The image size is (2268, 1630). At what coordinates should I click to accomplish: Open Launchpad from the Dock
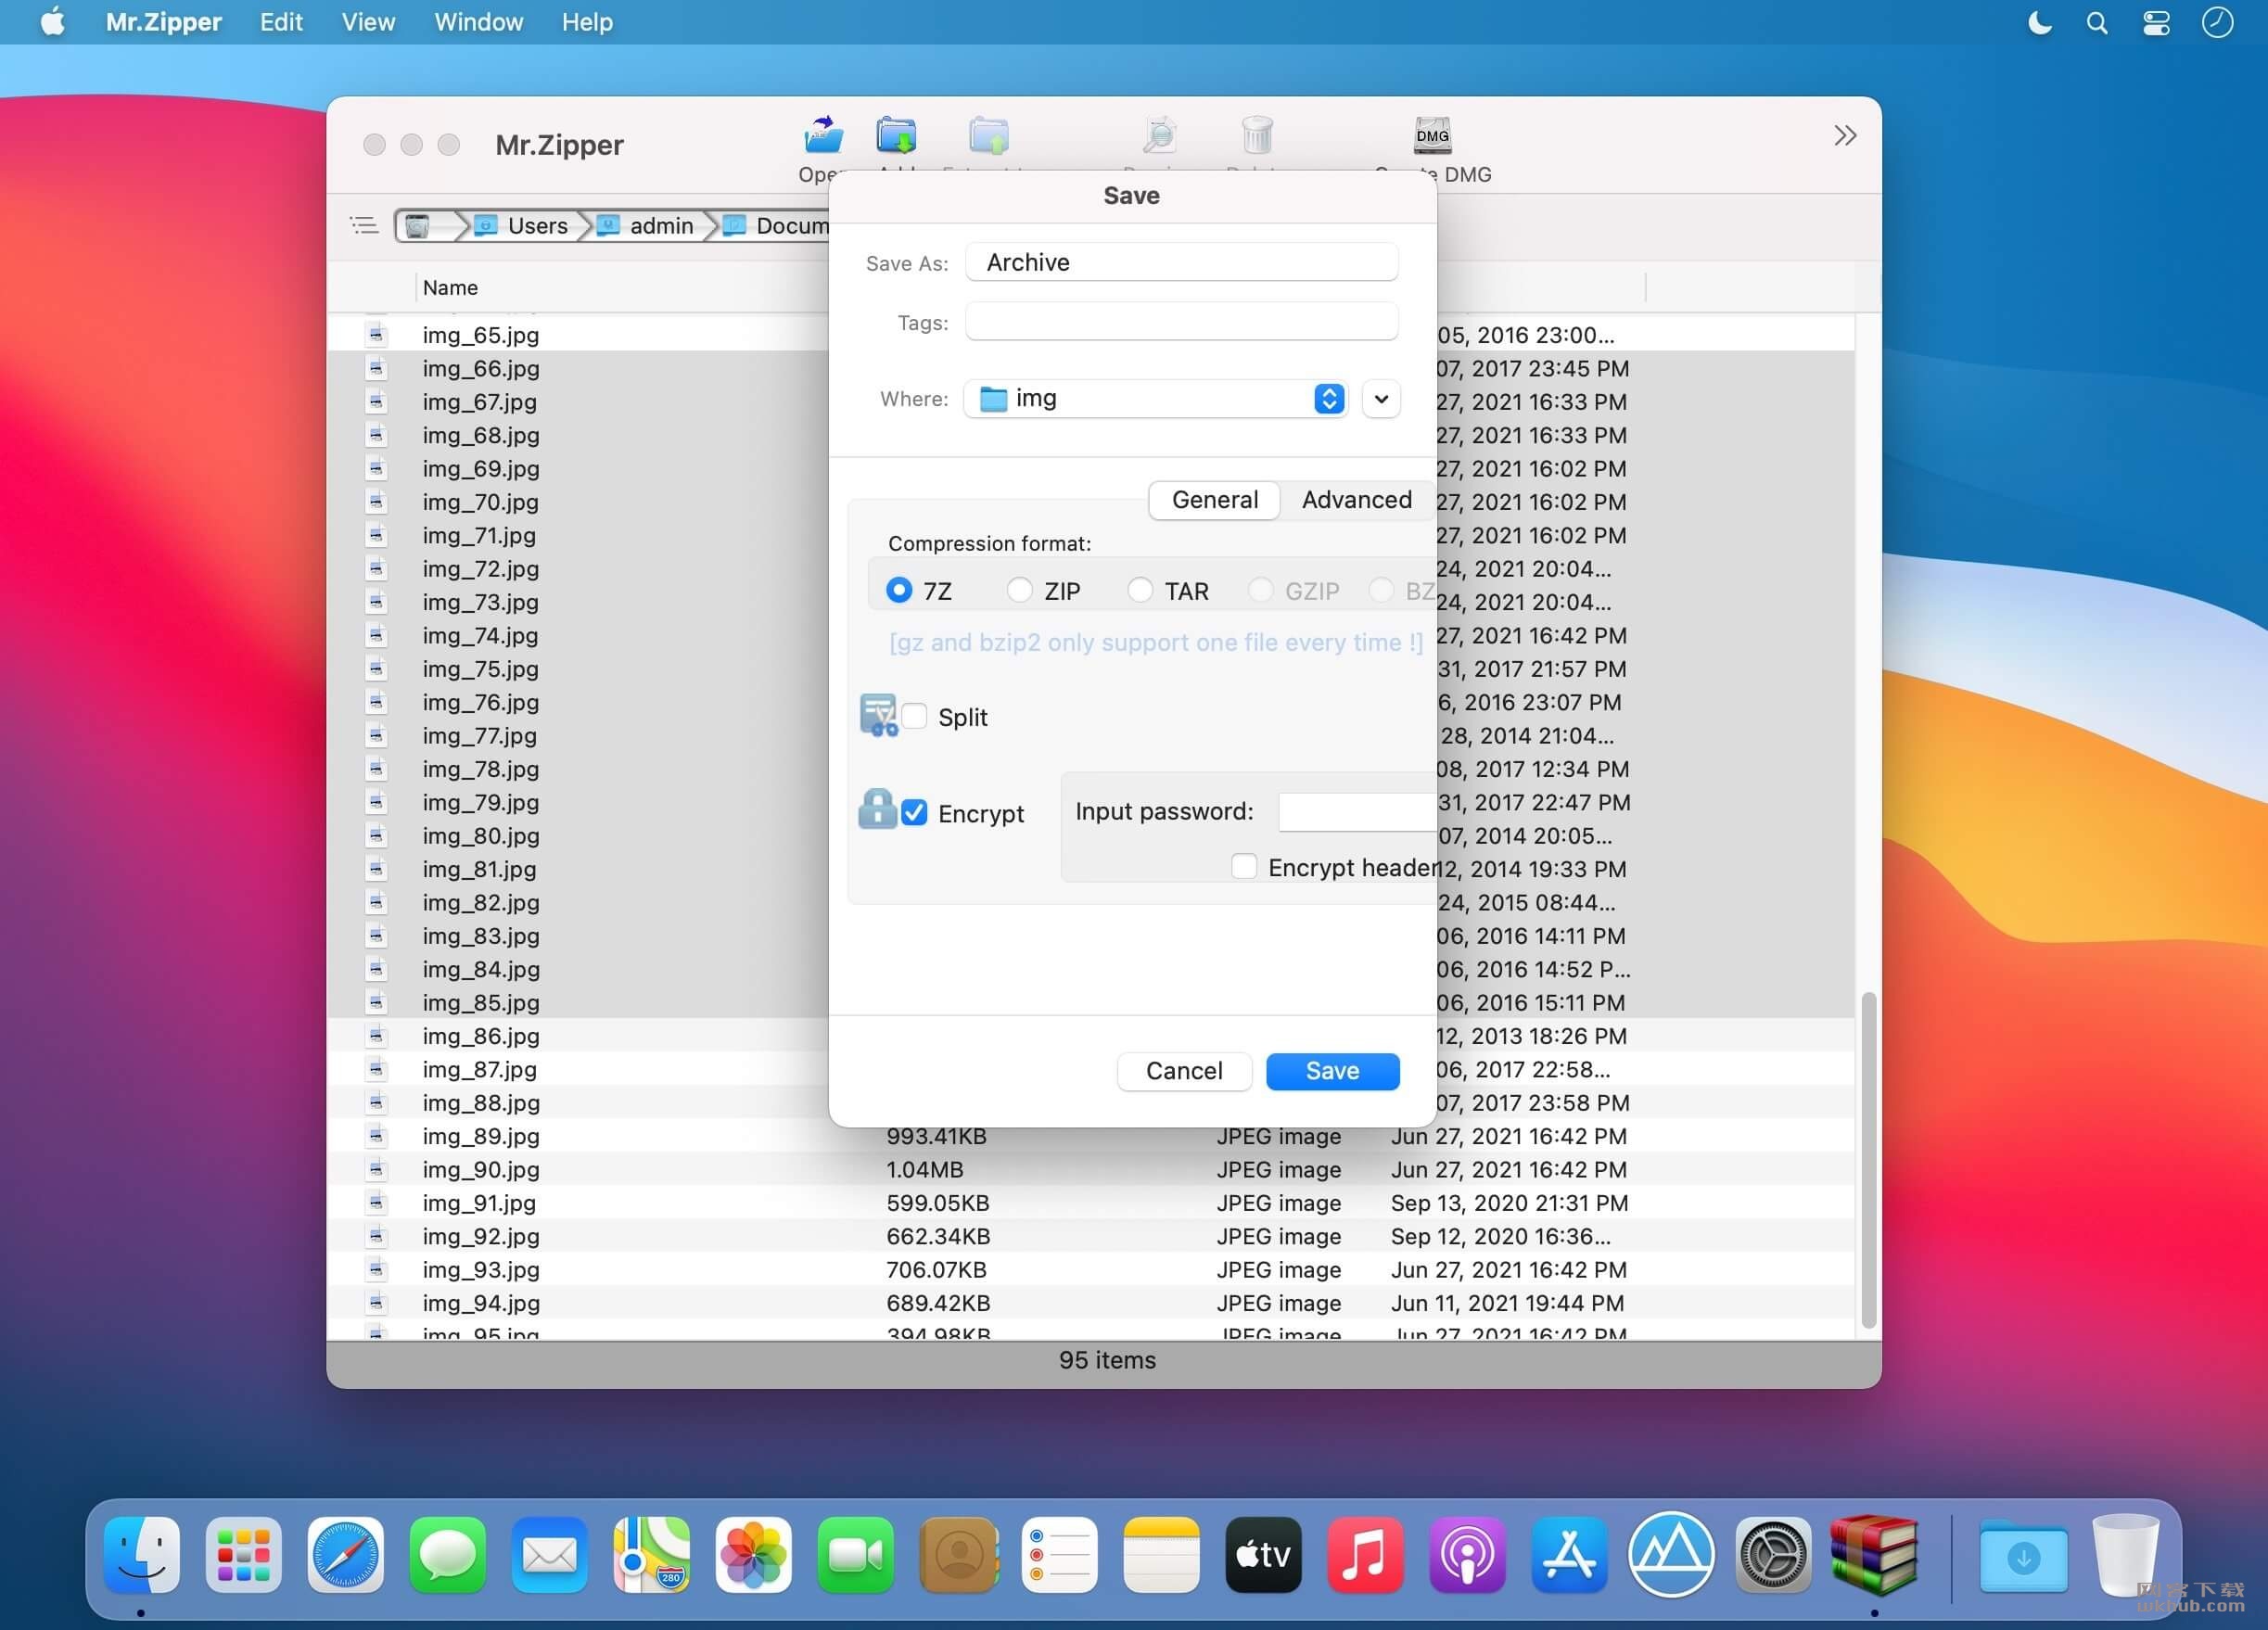coord(244,1555)
